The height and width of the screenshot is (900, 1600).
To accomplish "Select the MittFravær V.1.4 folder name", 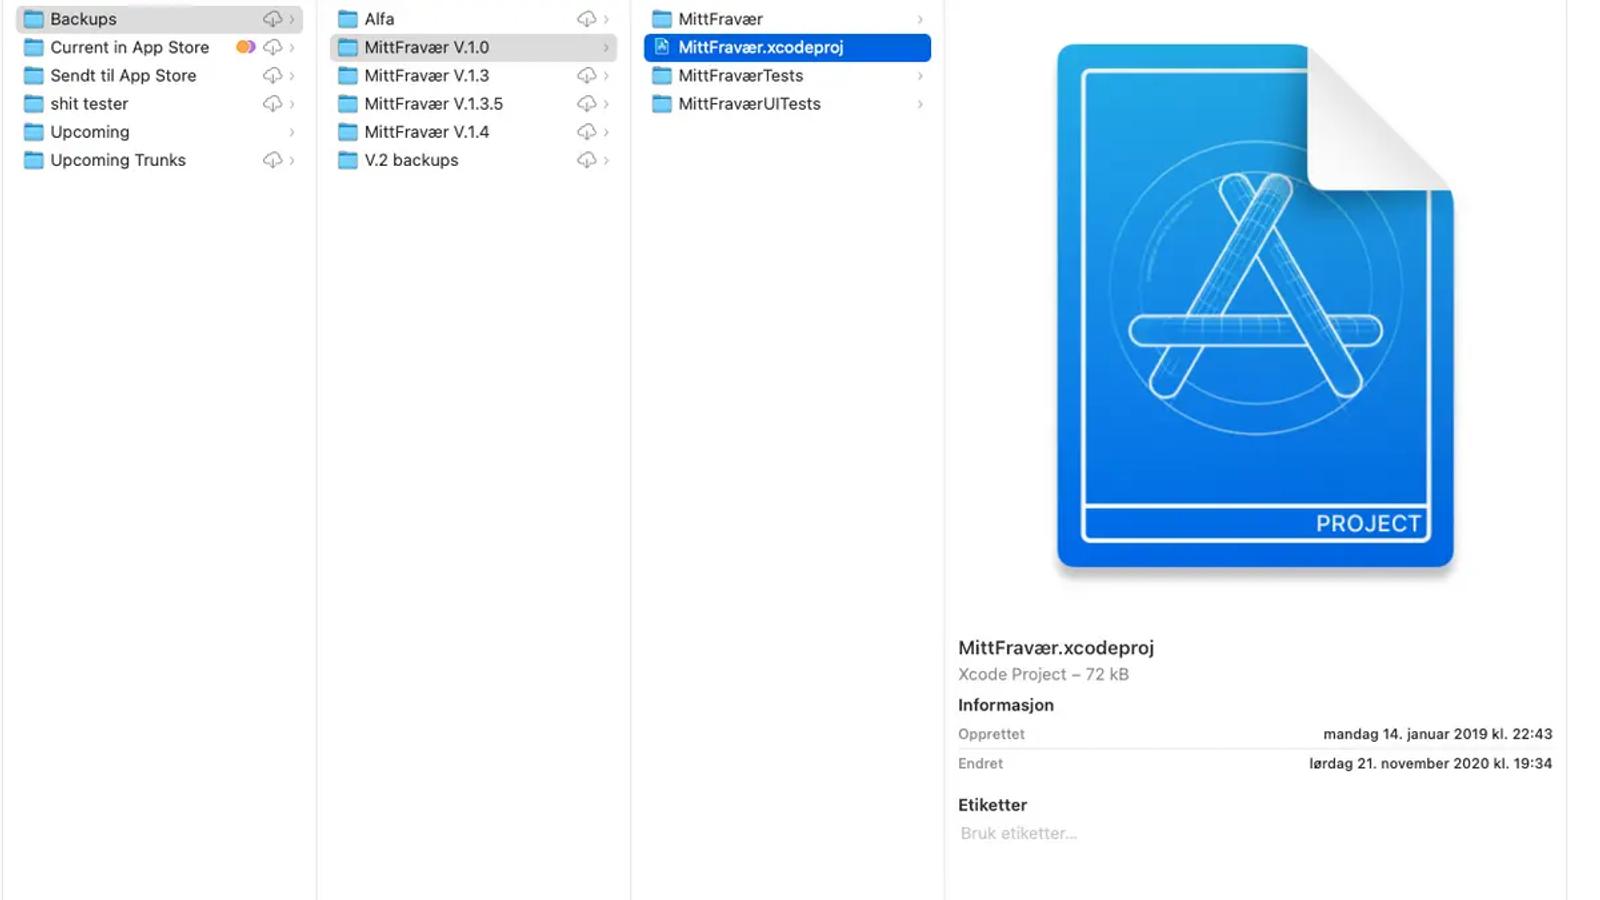I will (x=427, y=132).
